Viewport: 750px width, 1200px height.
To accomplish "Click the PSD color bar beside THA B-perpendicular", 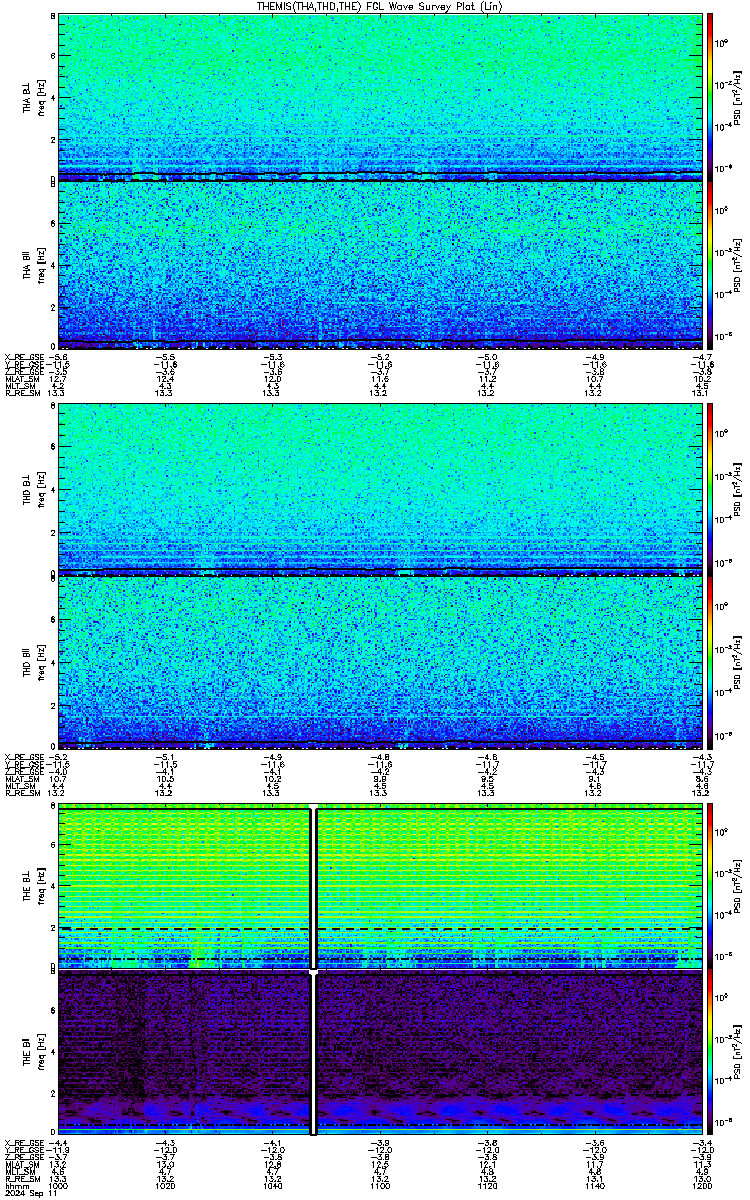I will 710,96.
